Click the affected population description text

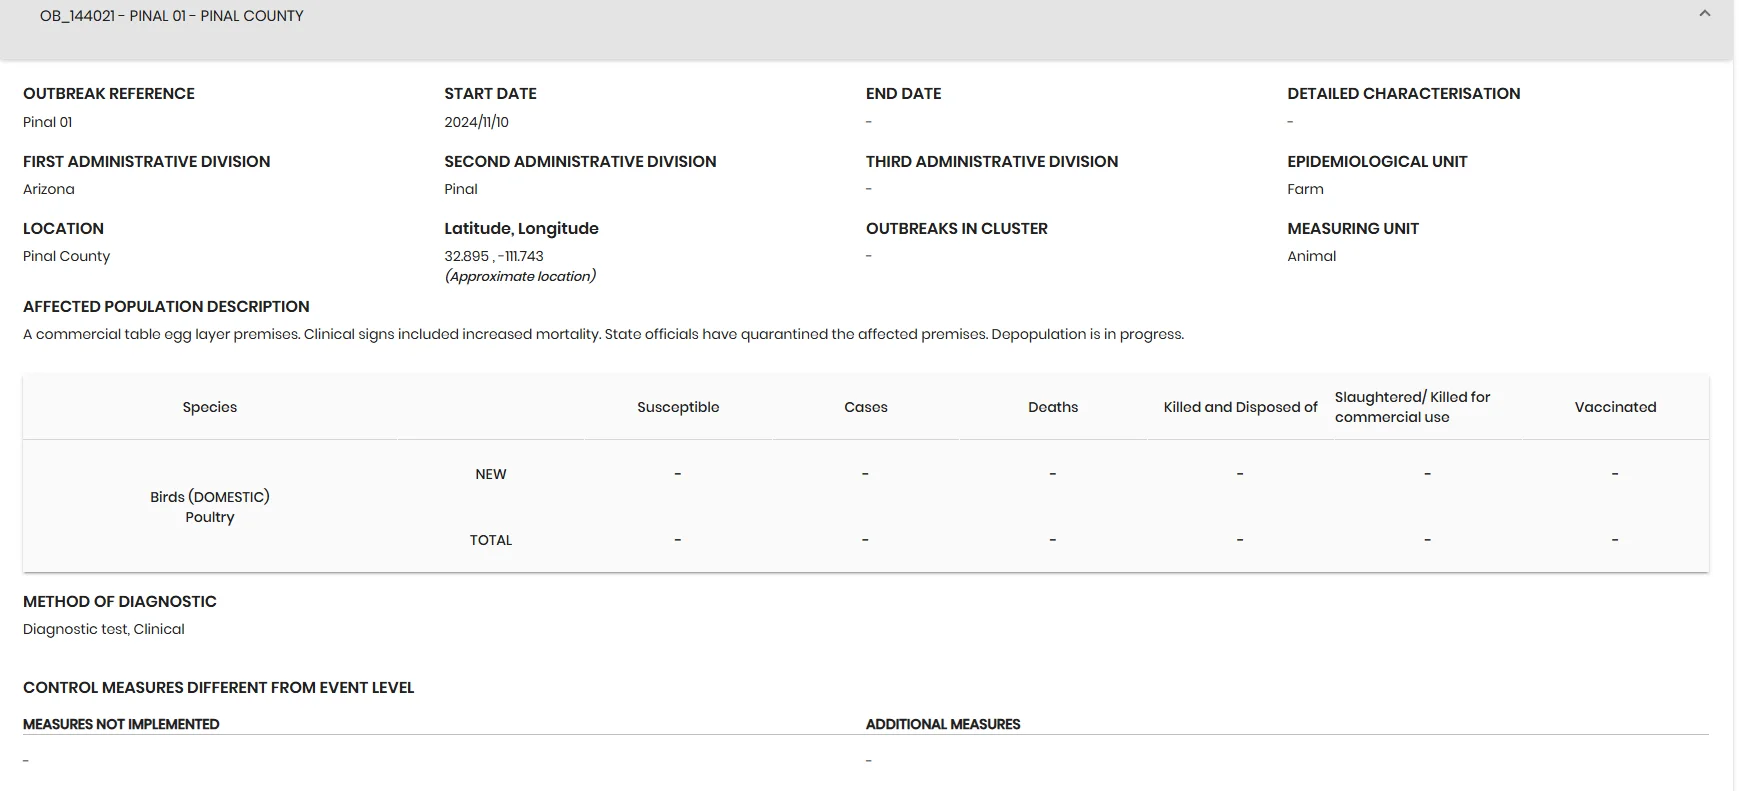click(603, 334)
